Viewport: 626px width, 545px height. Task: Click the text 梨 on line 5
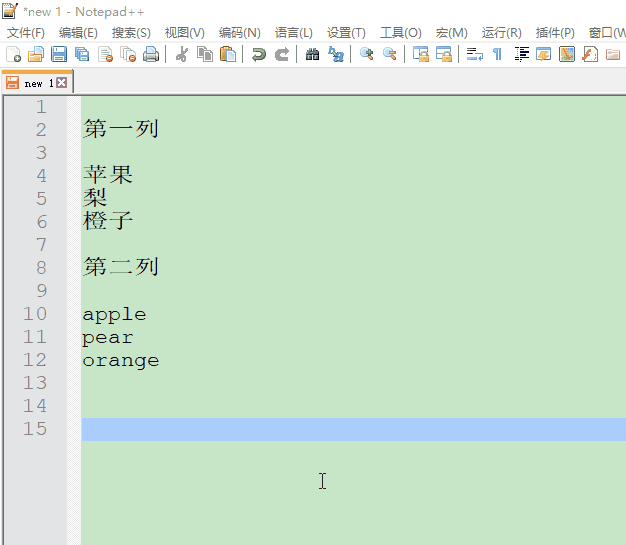(95, 198)
